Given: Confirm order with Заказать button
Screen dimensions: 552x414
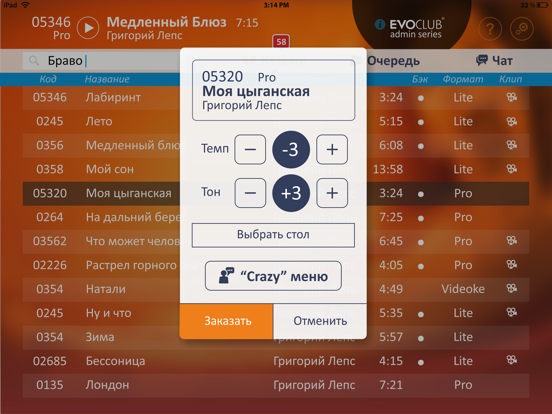Looking at the screenshot, I should click(x=226, y=321).
